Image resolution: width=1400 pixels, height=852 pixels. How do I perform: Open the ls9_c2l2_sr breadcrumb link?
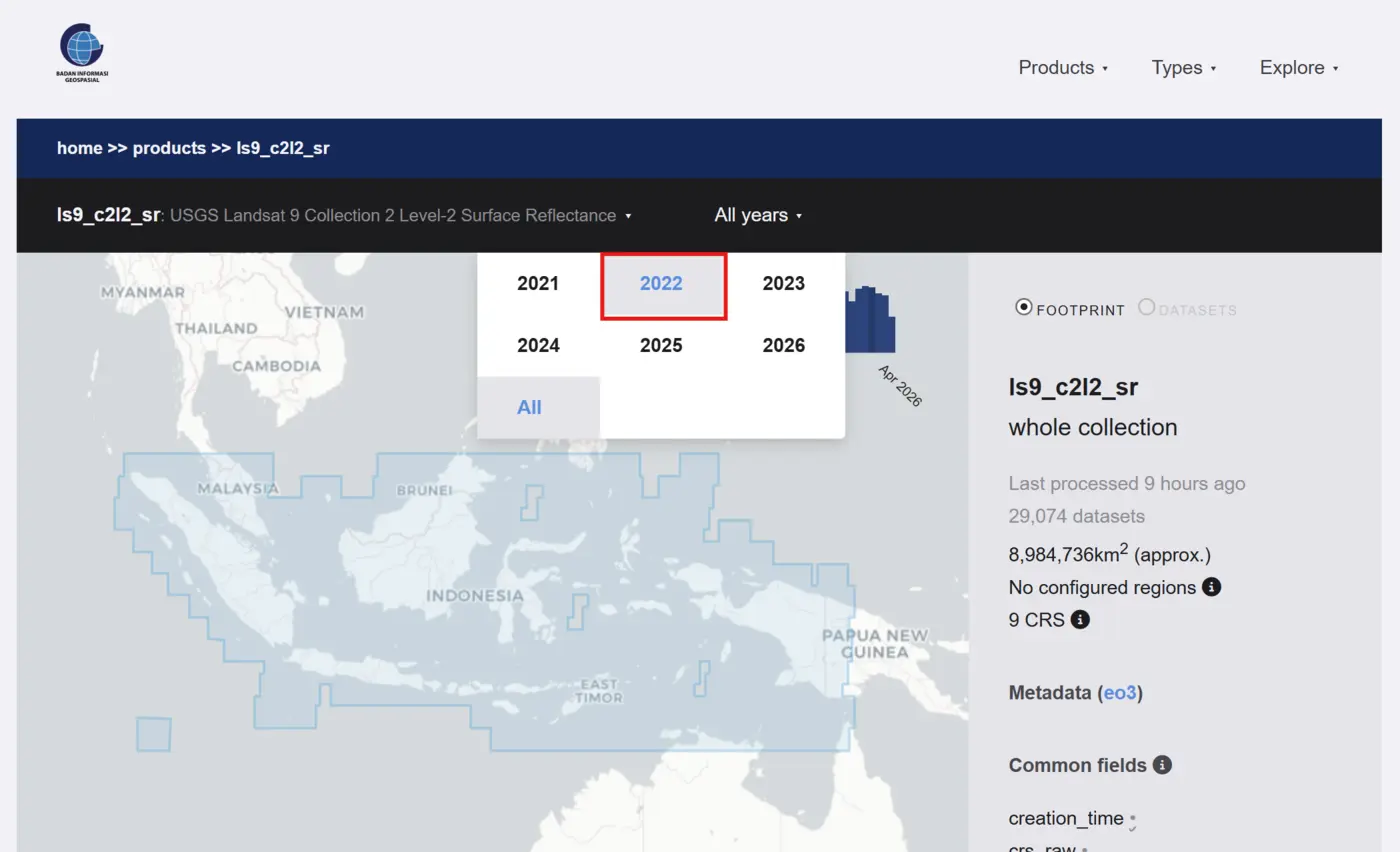tap(283, 148)
